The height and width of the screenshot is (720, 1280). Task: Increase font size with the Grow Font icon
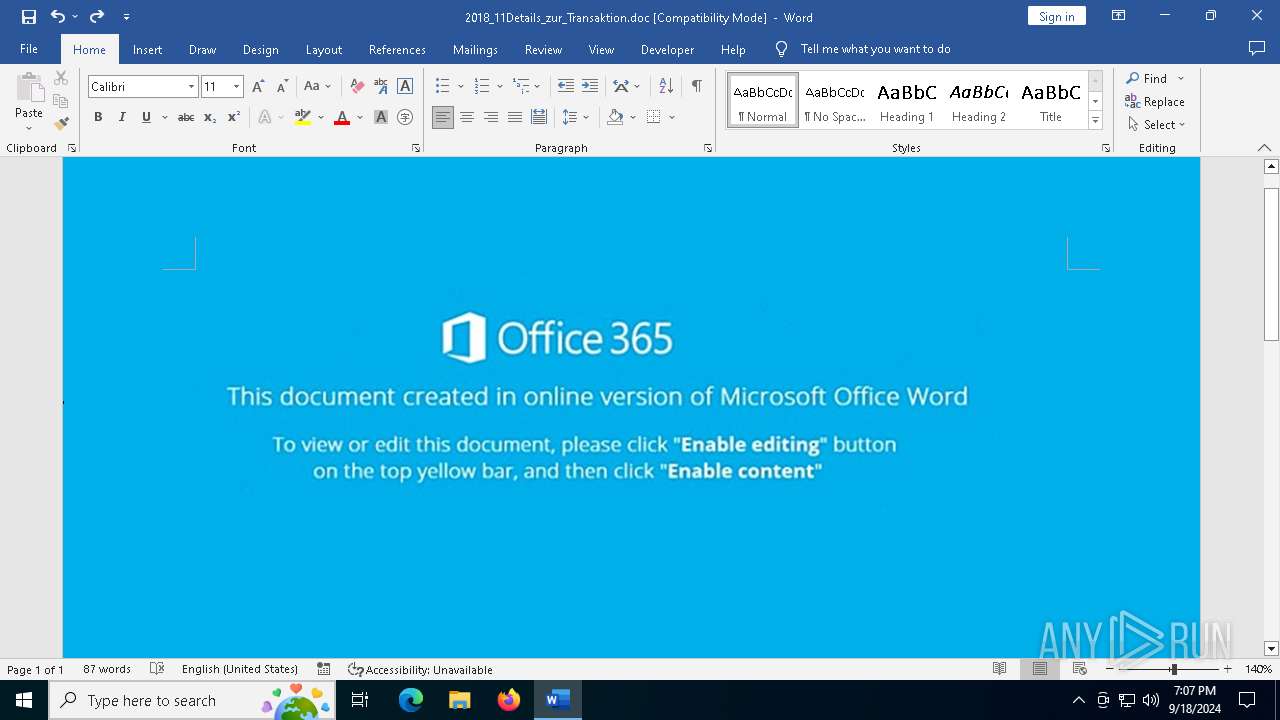pos(258,87)
